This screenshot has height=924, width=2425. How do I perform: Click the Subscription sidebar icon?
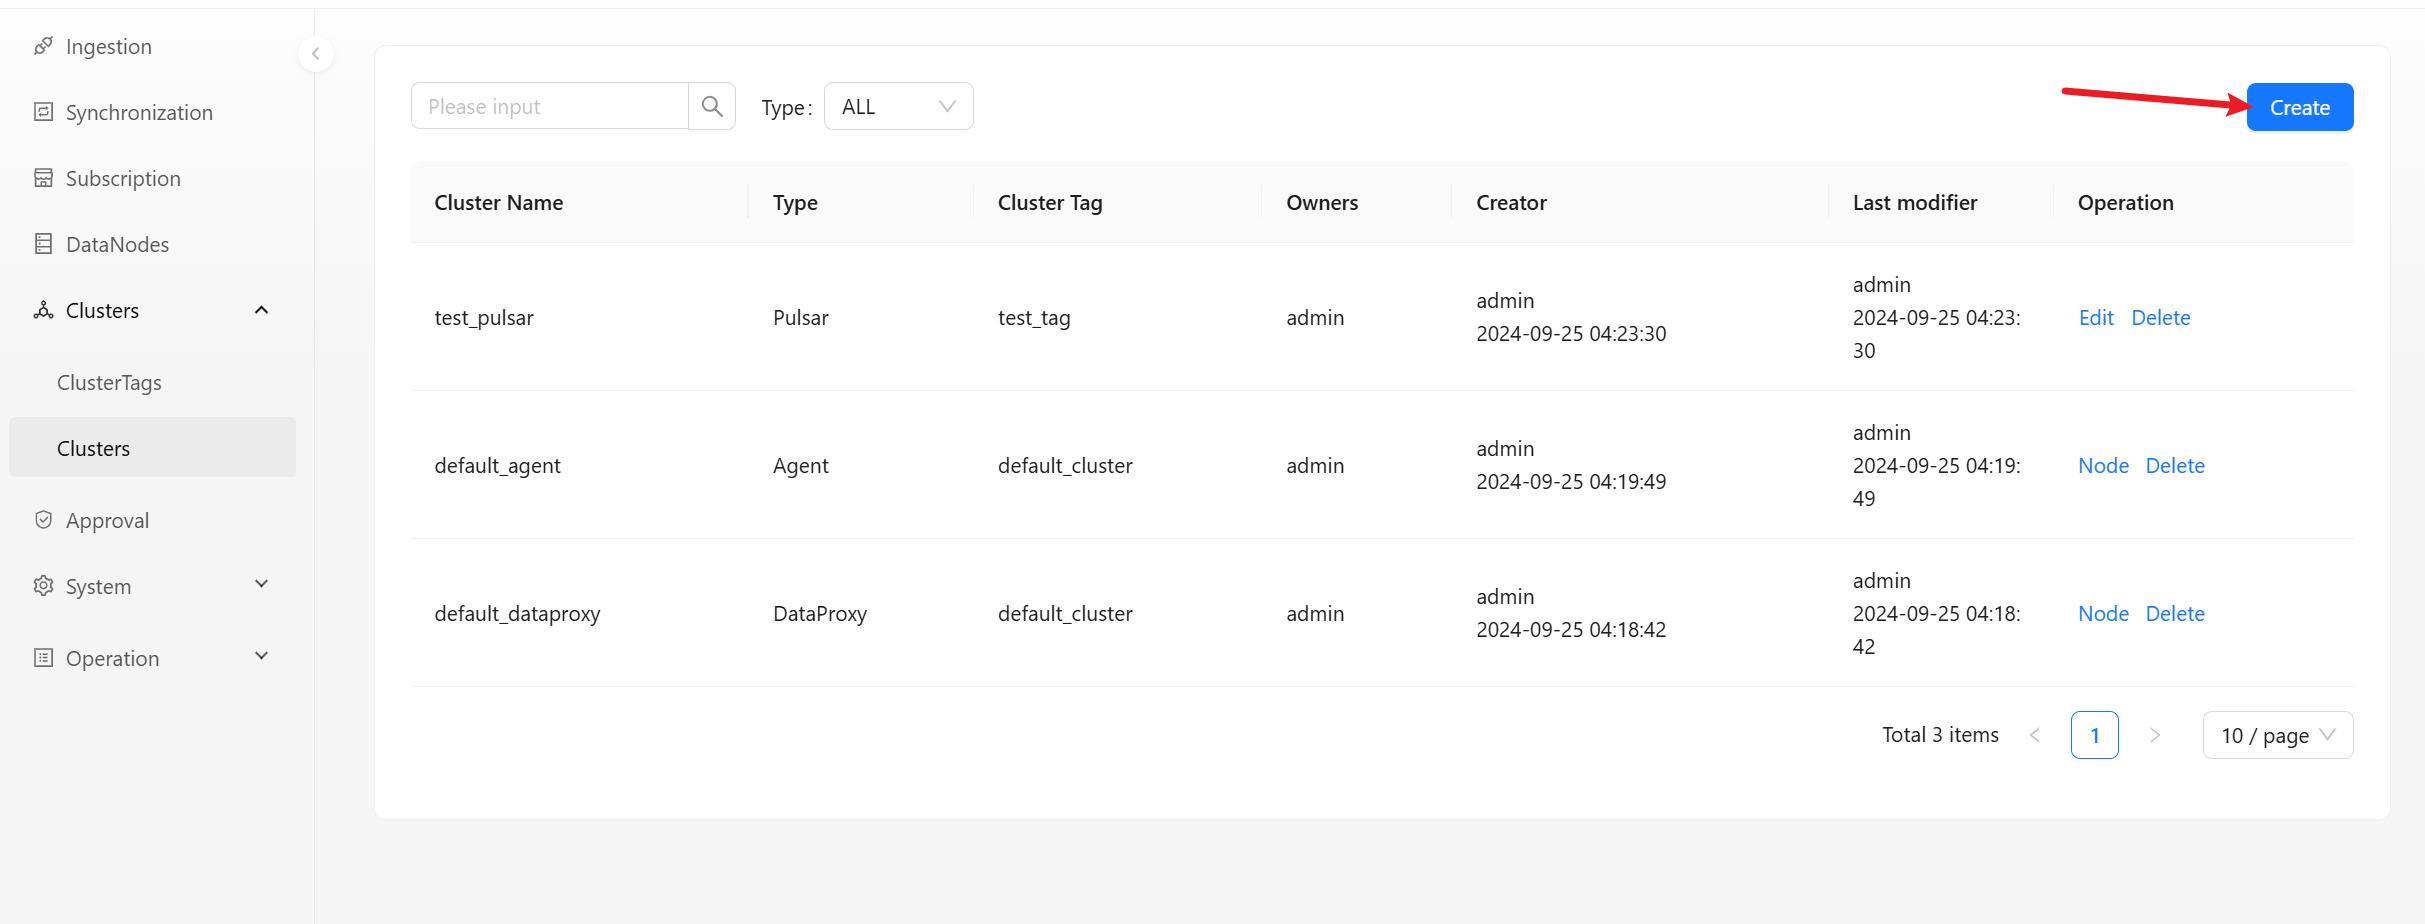point(43,178)
